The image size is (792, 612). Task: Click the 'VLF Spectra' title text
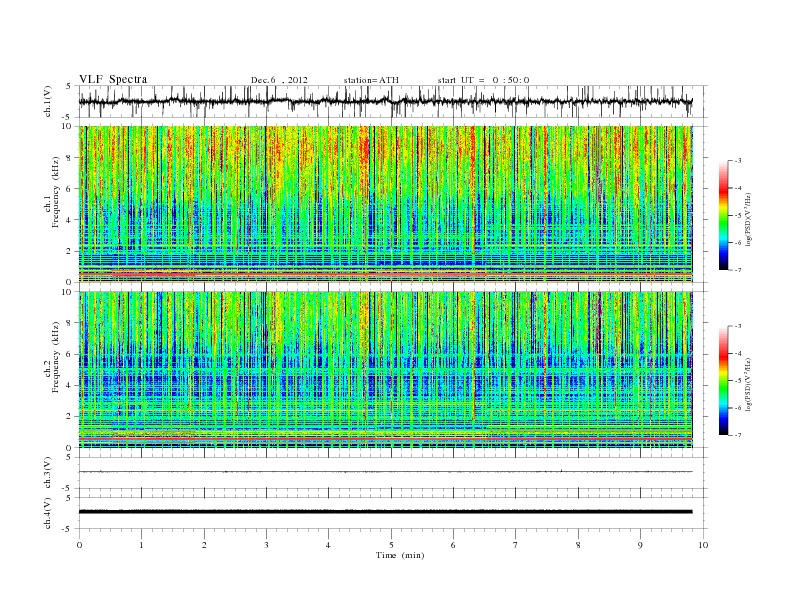[113, 79]
